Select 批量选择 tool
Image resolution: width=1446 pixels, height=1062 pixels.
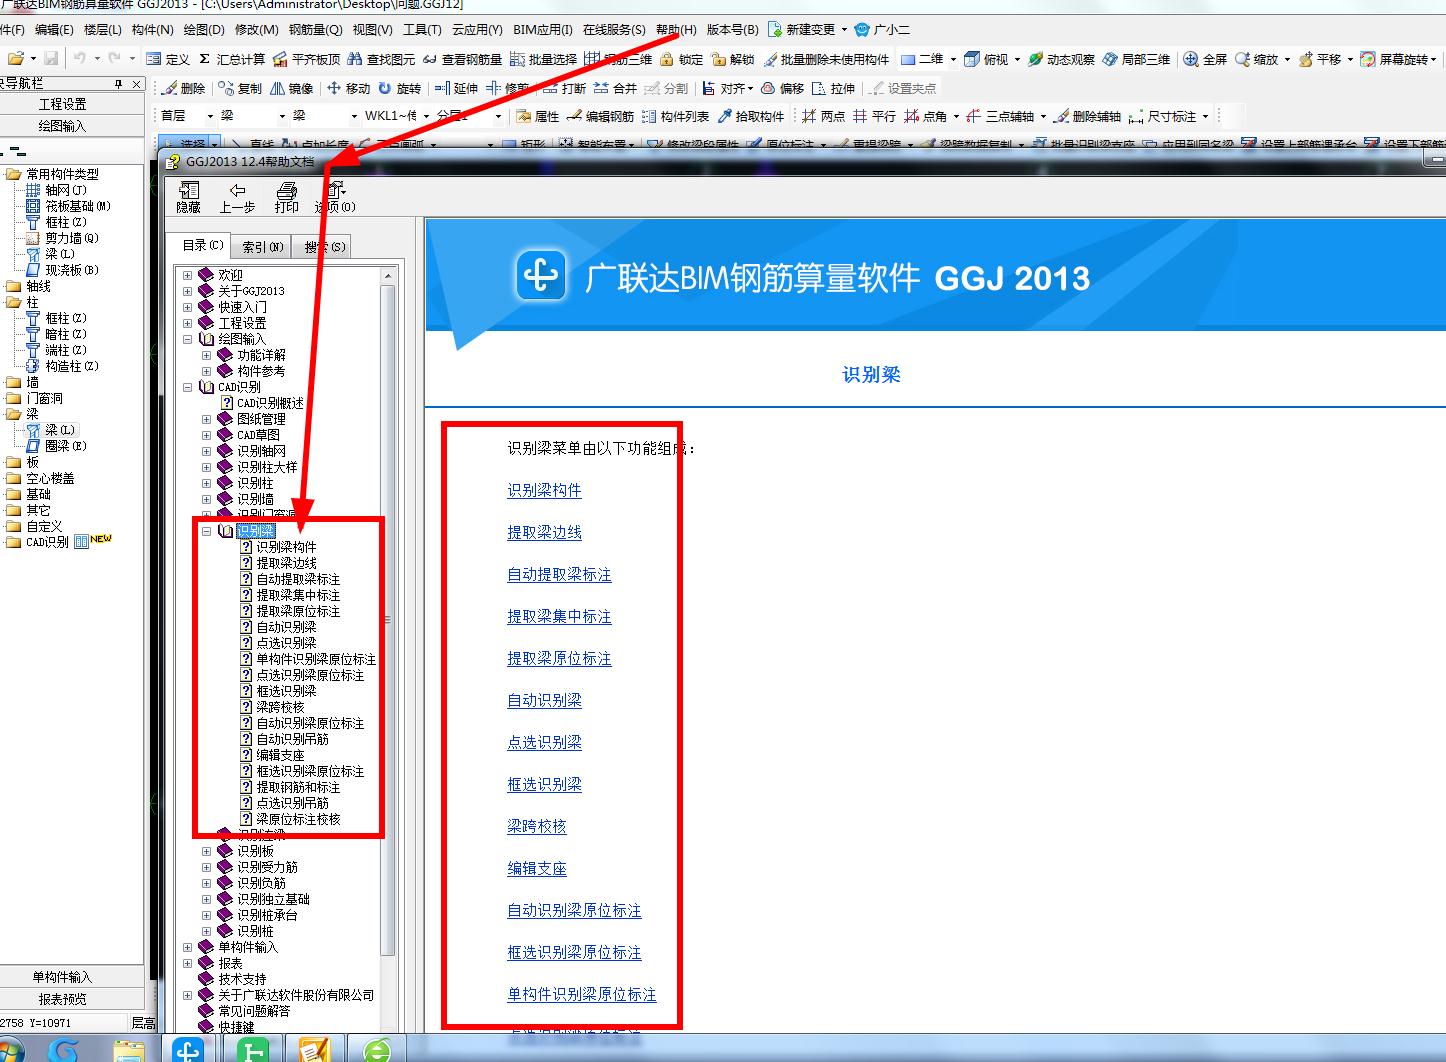point(543,59)
